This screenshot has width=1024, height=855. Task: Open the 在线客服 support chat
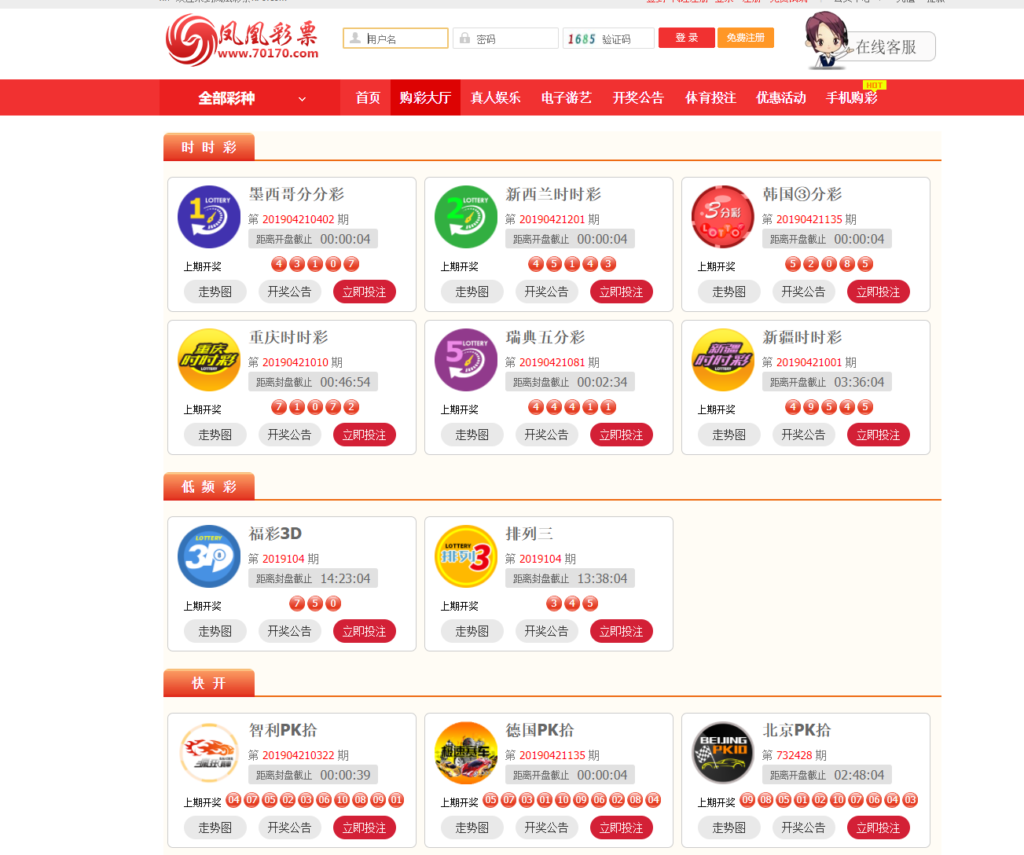pyautogui.click(x=884, y=46)
